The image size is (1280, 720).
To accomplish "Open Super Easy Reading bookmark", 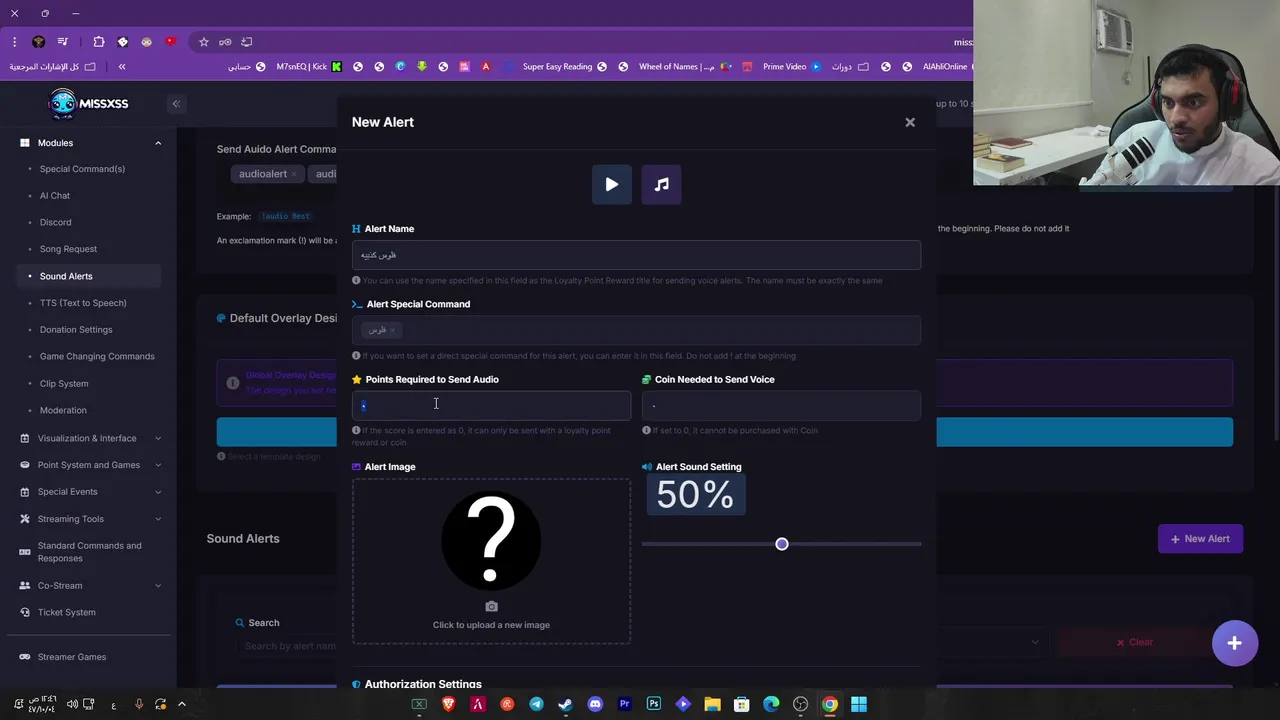I will click(x=564, y=67).
